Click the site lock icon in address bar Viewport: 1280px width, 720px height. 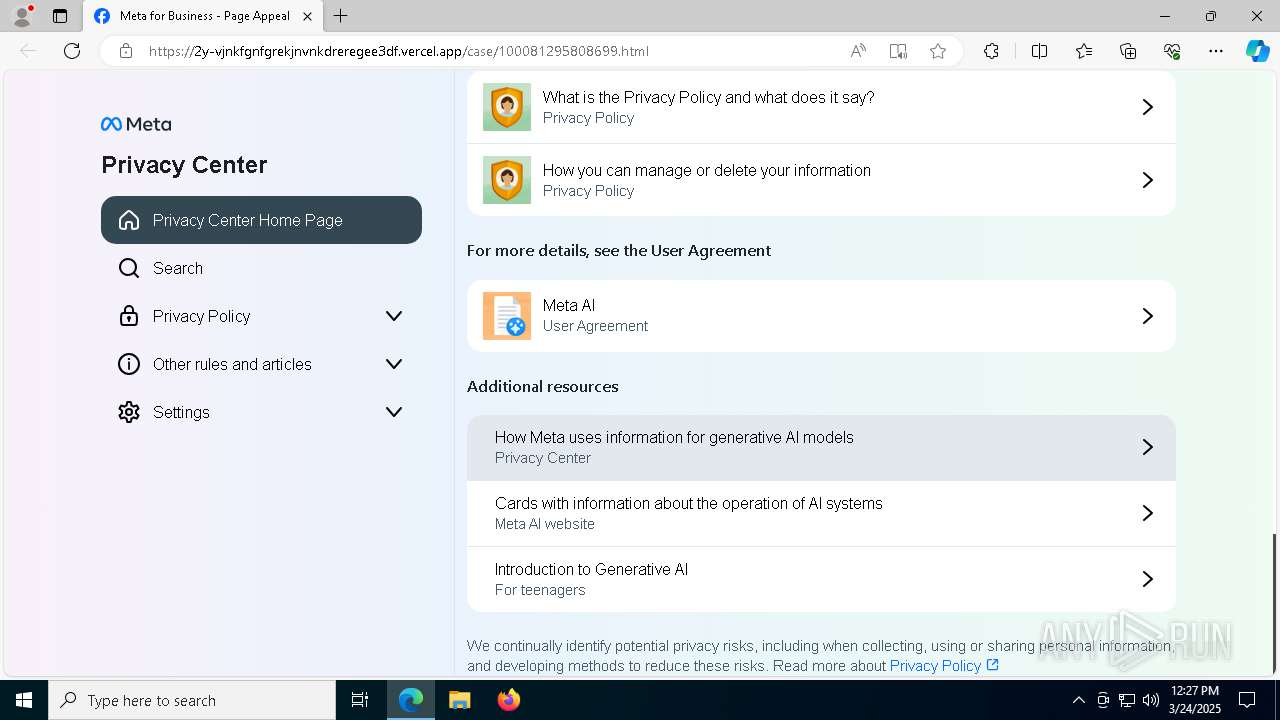(x=126, y=51)
